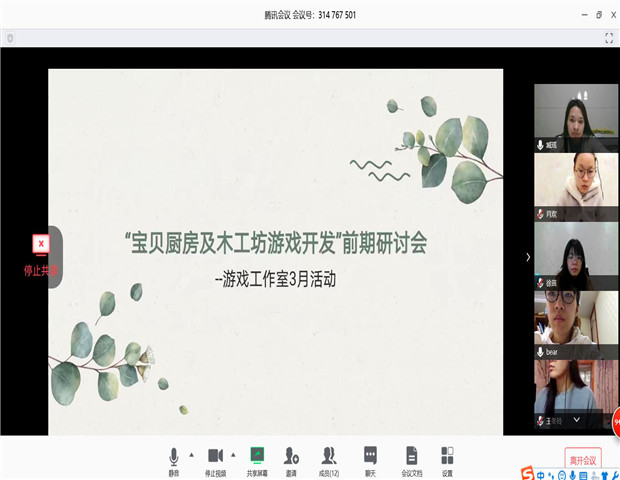The height and width of the screenshot is (480, 620).
Task: Open the chat (聊天) panel
Action: (x=370, y=458)
